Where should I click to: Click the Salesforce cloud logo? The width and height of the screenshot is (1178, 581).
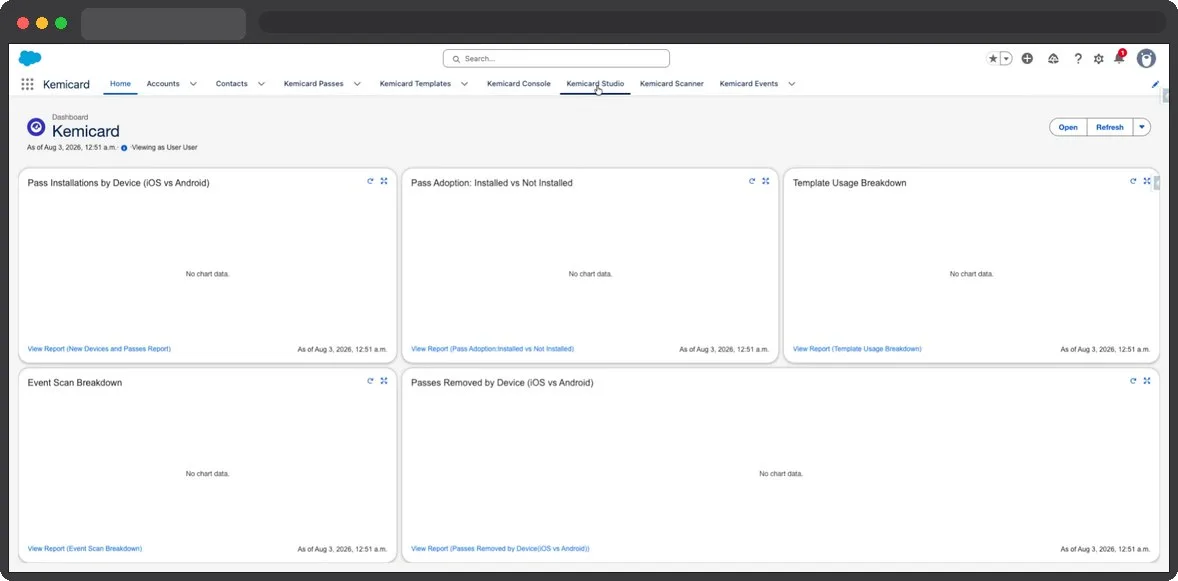(30, 58)
